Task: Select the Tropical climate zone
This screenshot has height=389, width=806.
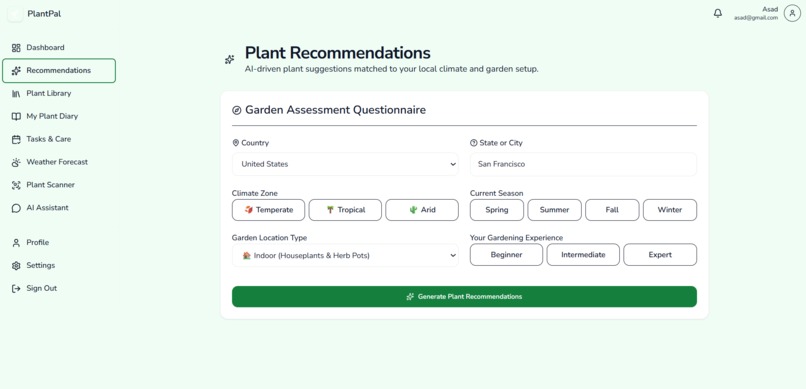Action: click(x=345, y=210)
